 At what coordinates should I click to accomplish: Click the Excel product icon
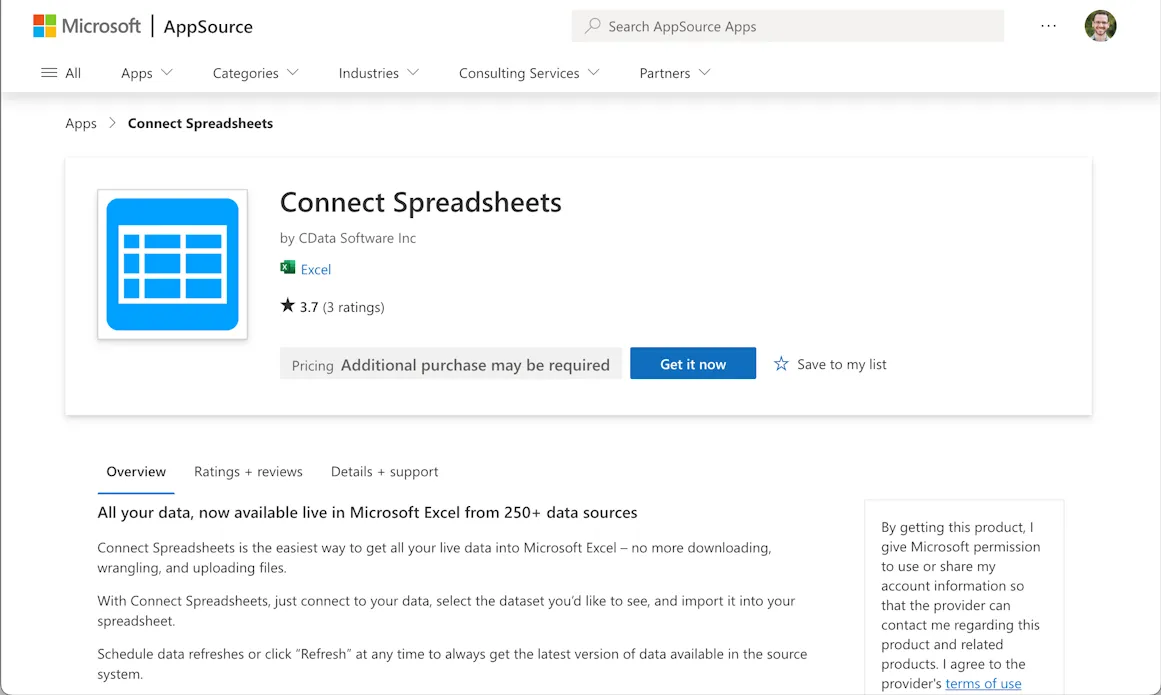click(x=288, y=269)
